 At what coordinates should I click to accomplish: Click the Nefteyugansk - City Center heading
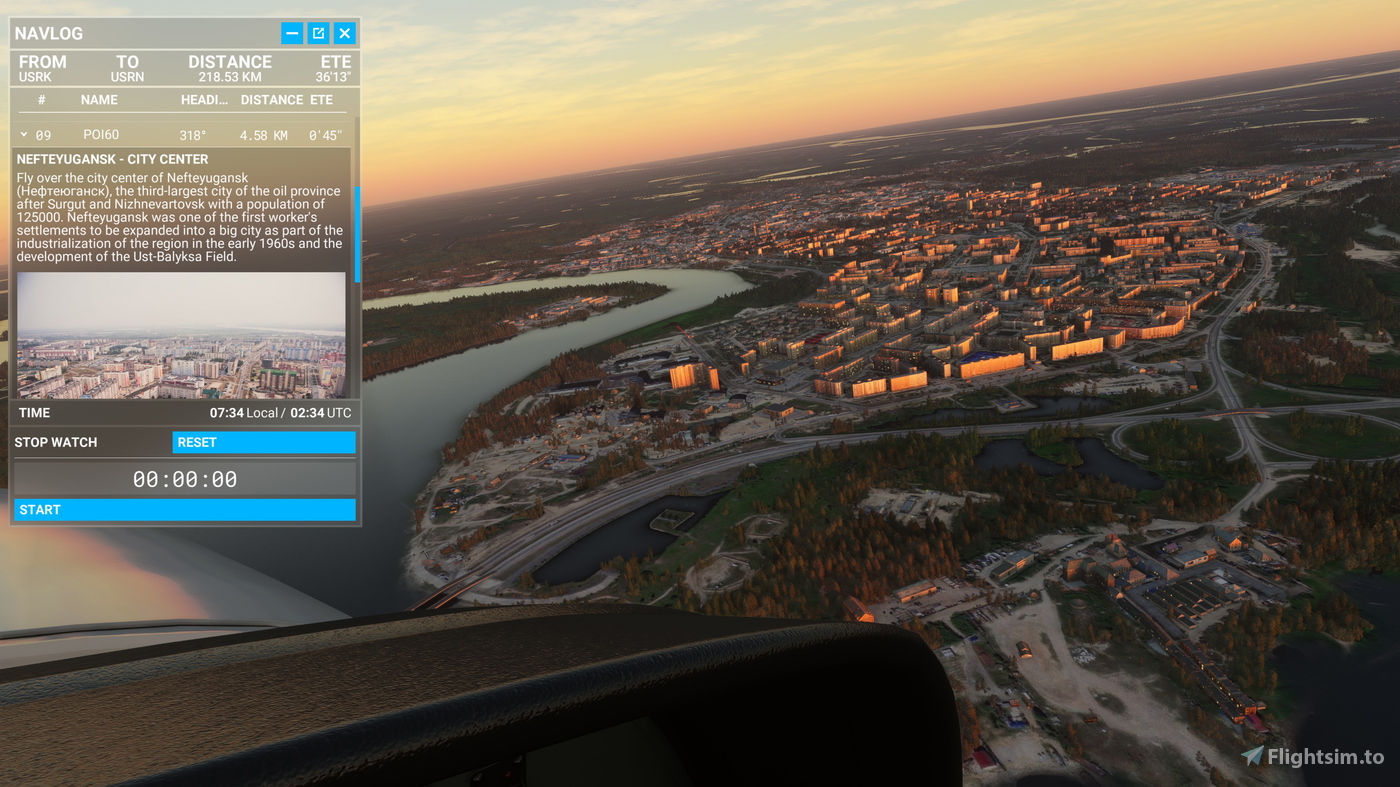(113, 159)
